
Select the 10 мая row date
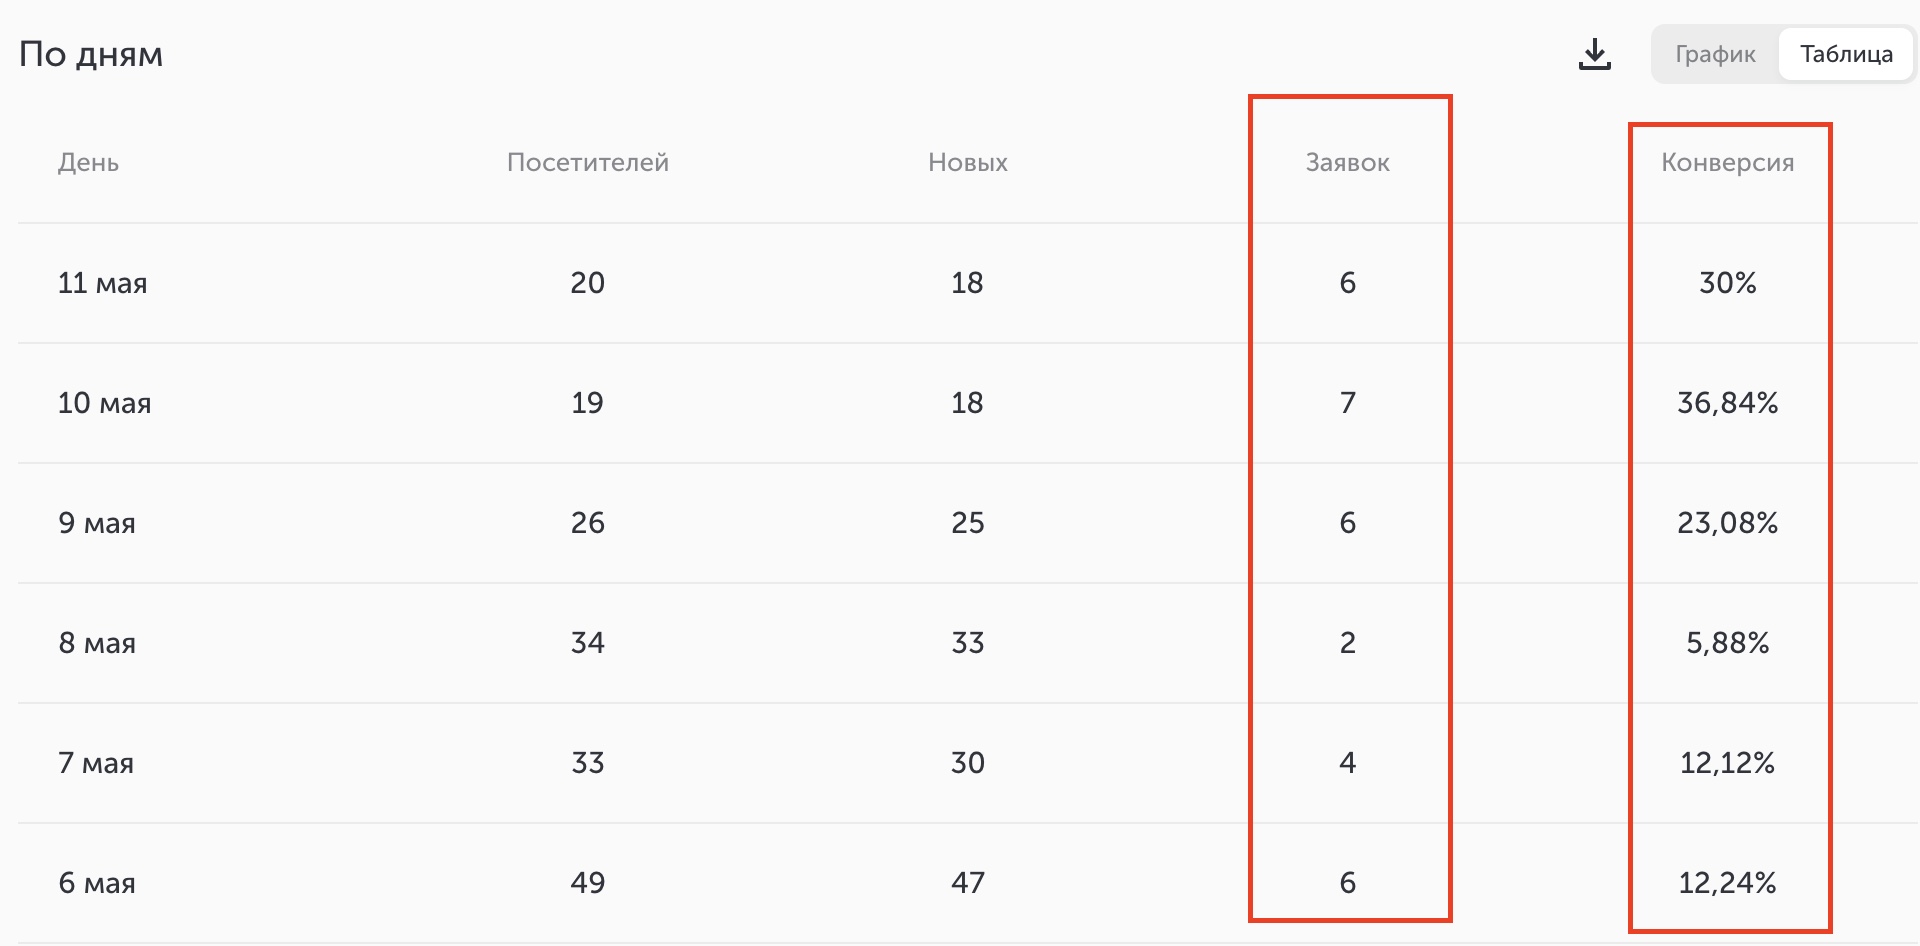104,403
